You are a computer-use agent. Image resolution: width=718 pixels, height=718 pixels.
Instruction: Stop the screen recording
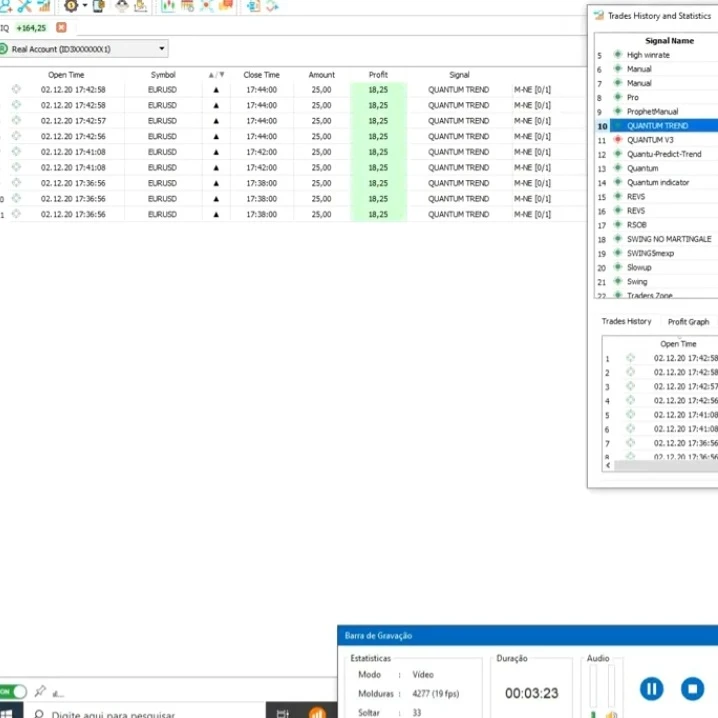point(692,688)
